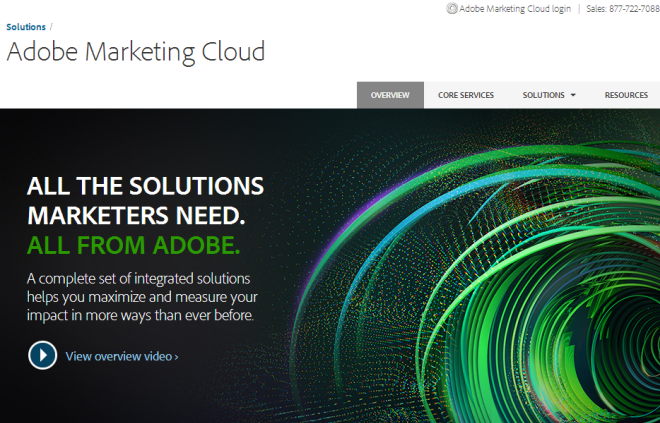Click the arrow after View overview video

pos(176,357)
